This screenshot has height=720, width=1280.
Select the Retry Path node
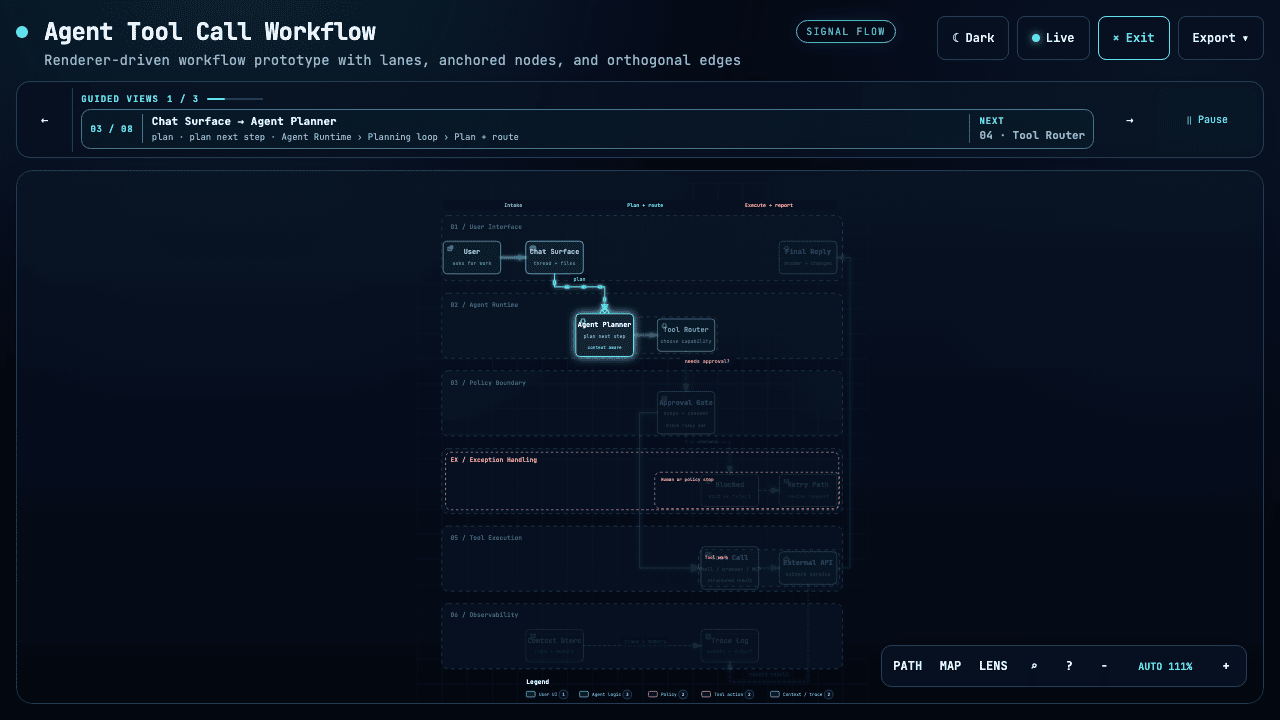808,489
